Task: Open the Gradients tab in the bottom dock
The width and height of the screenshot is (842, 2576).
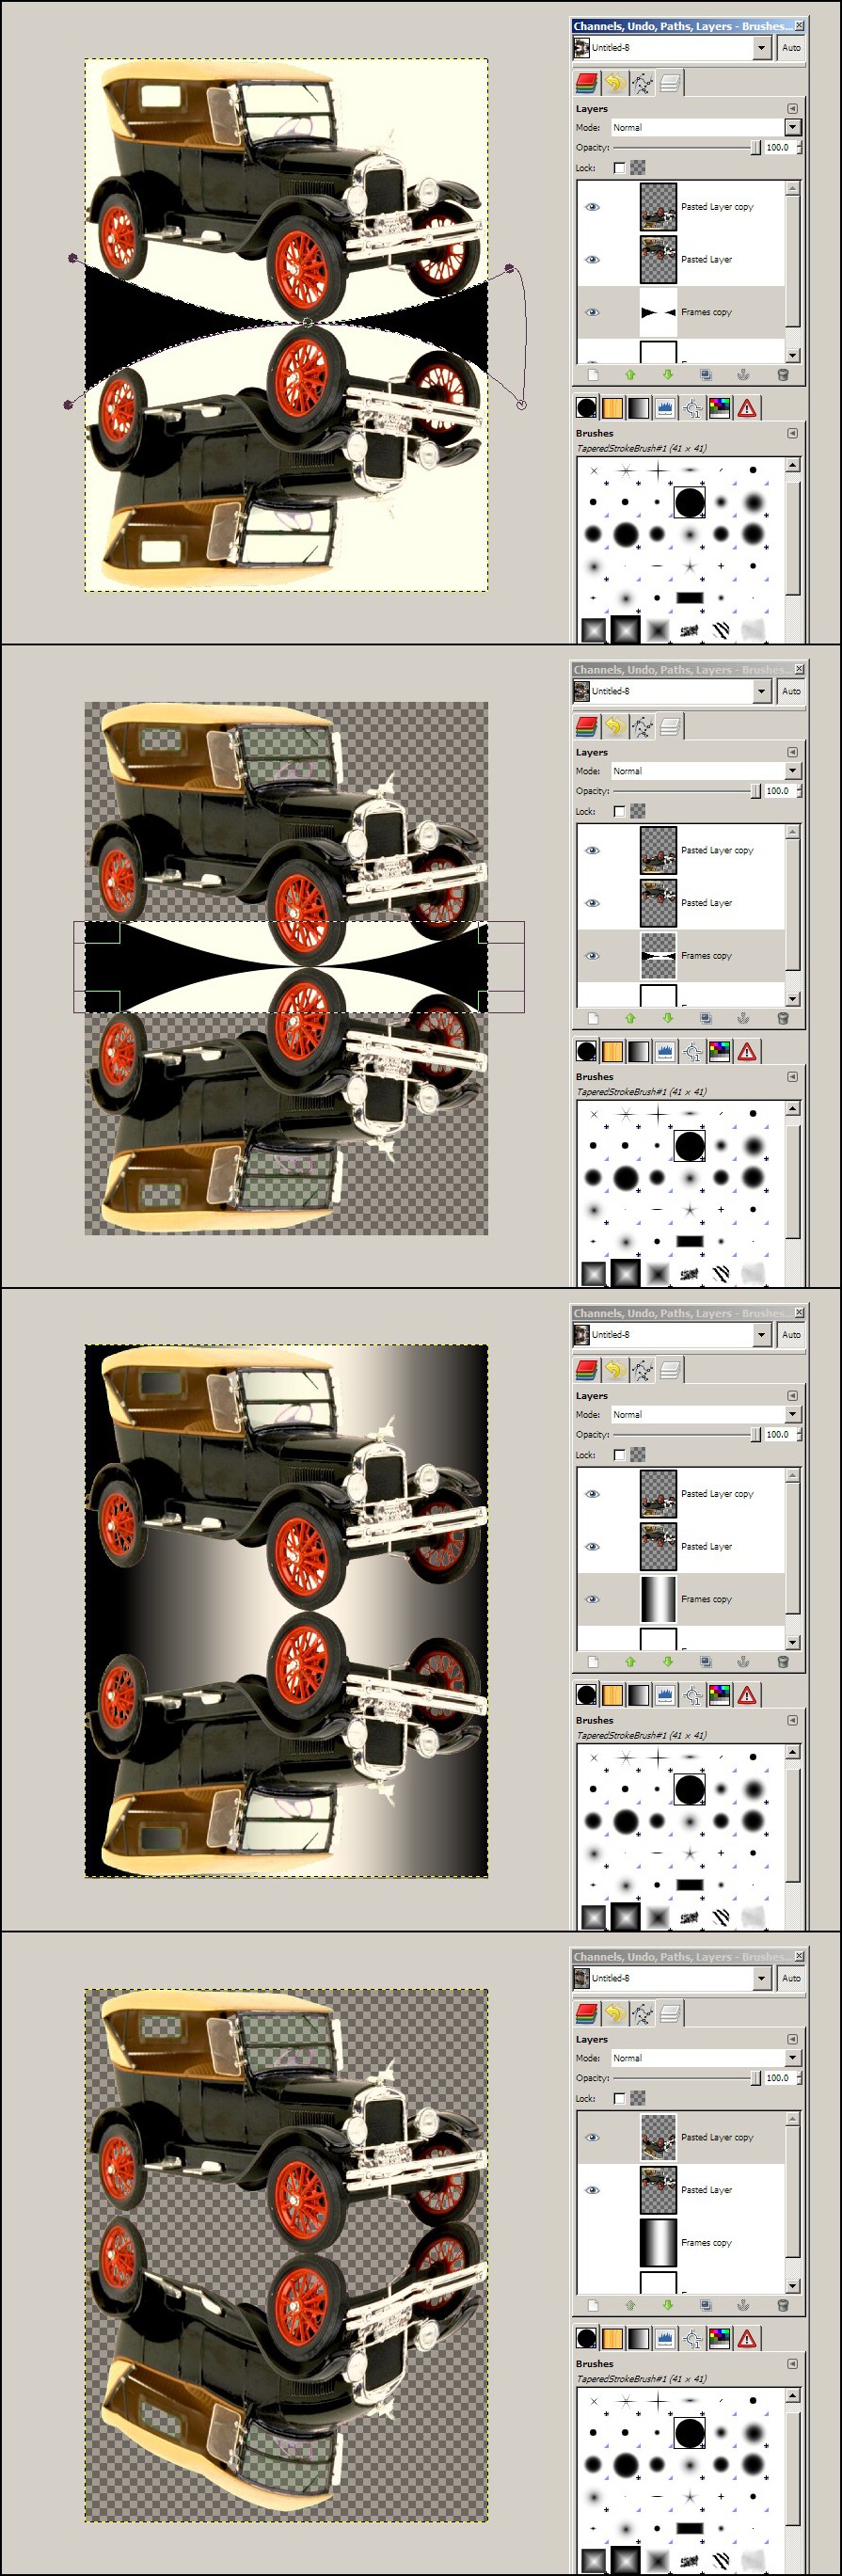Action: (x=638, y=2338)
